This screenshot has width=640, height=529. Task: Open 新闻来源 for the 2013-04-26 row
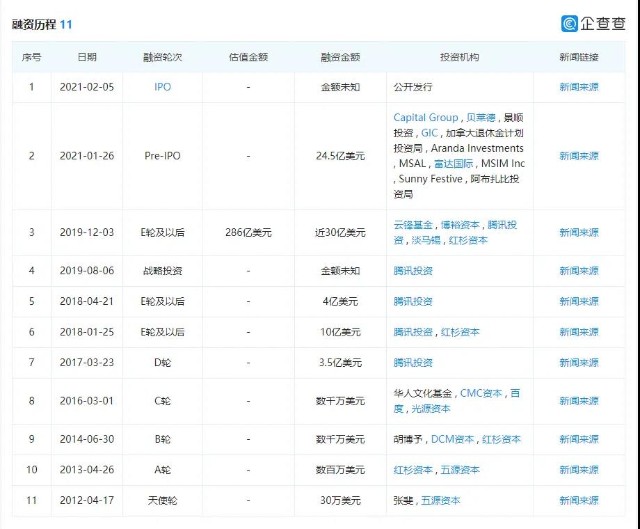click(579, 470)
